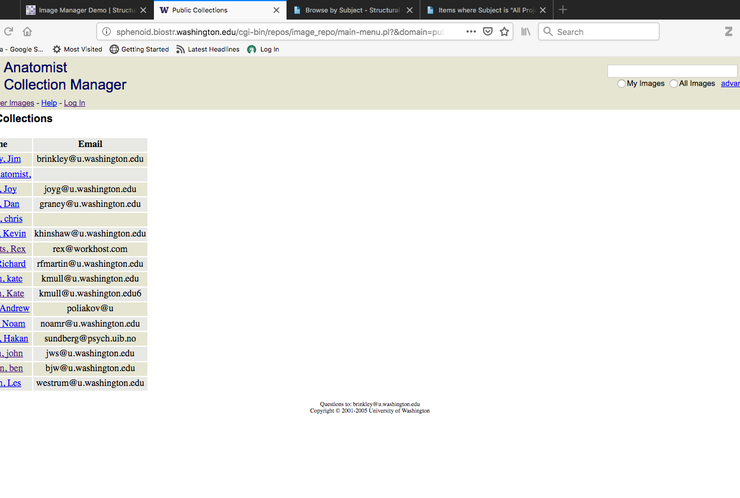The image size is (740, 498).
Task: Follow the Log In page link
Action: (75, 103)
